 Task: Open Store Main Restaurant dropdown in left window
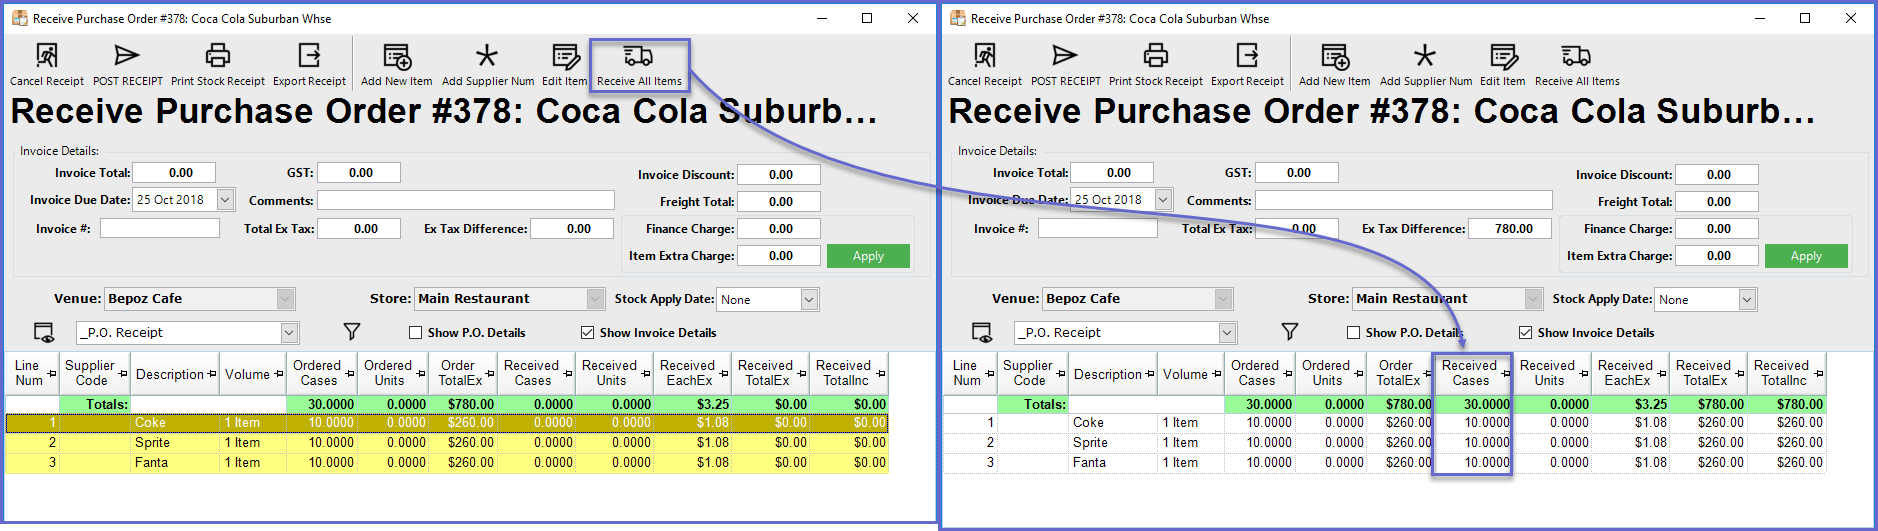(x=596, y=299)
